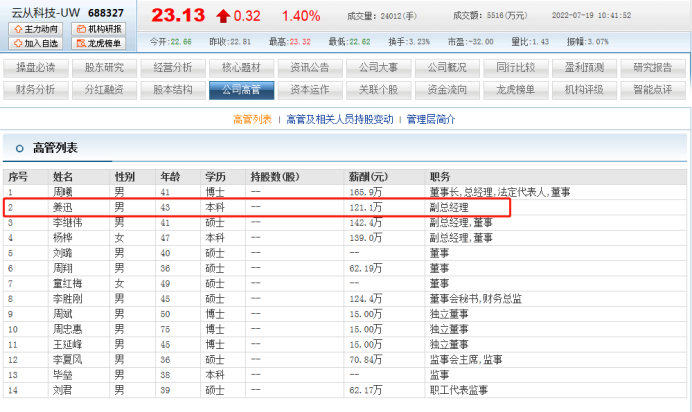Open 机构研报 button
The image size is (692, 412).
pyautogui.click(x=99, y=29)
